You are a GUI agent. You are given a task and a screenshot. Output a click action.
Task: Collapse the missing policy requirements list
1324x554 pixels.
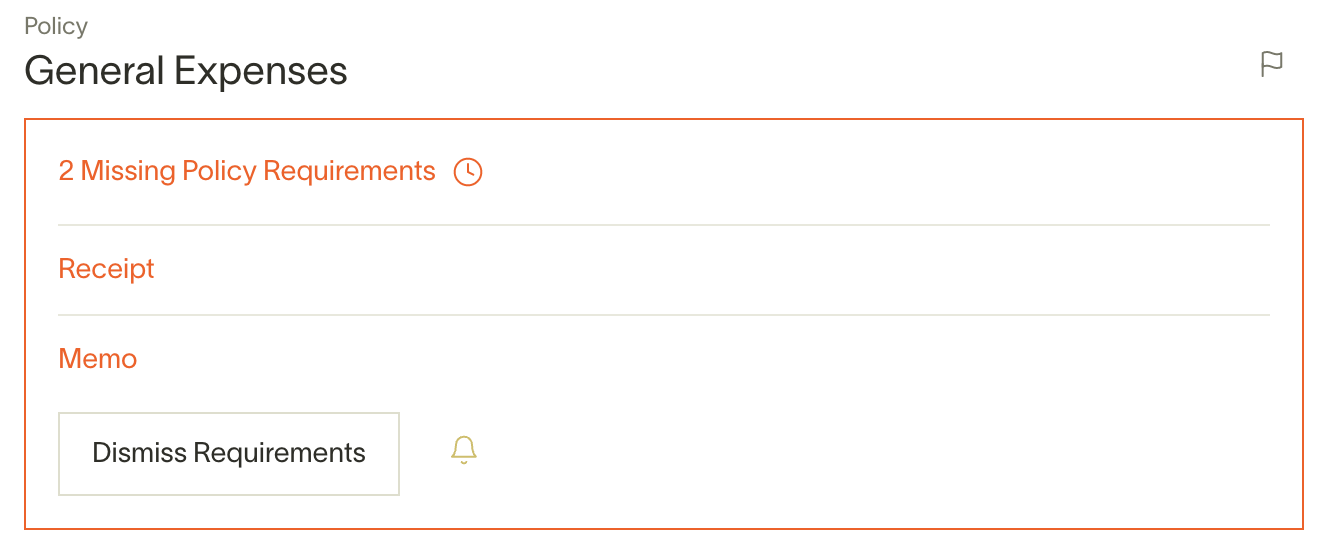[247, 172]
